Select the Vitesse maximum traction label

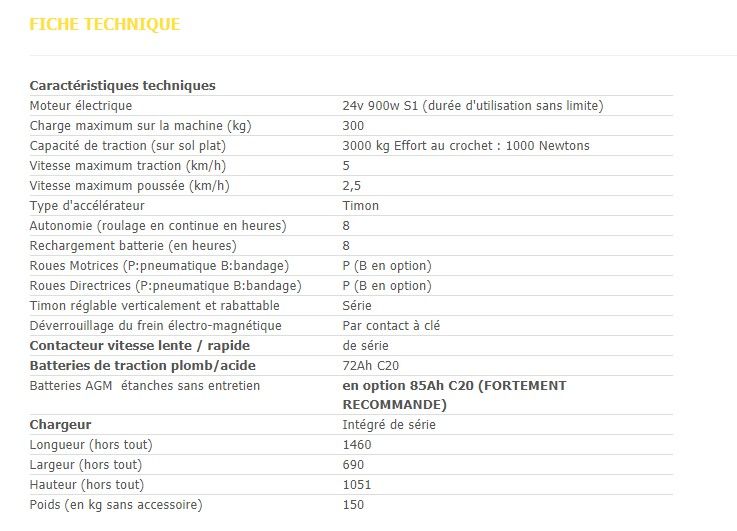tap(128, 165)
